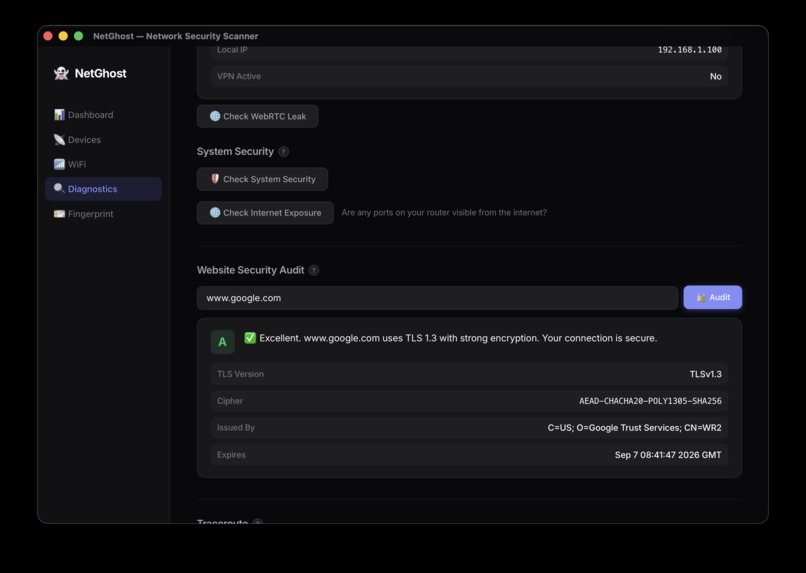The width and height of the screenshot is (806, 573).
Task: Start the website Audit
Action: pos(712,297)
